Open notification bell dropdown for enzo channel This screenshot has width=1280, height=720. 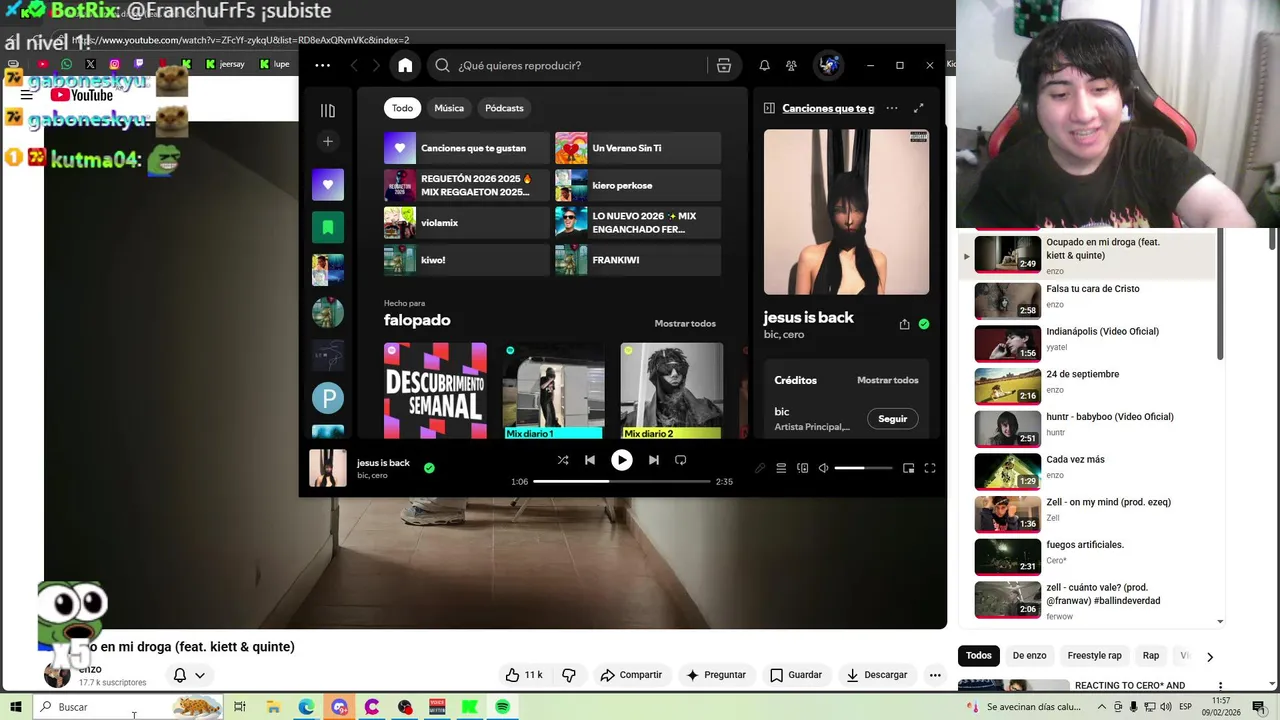click(x=189, y=675)
